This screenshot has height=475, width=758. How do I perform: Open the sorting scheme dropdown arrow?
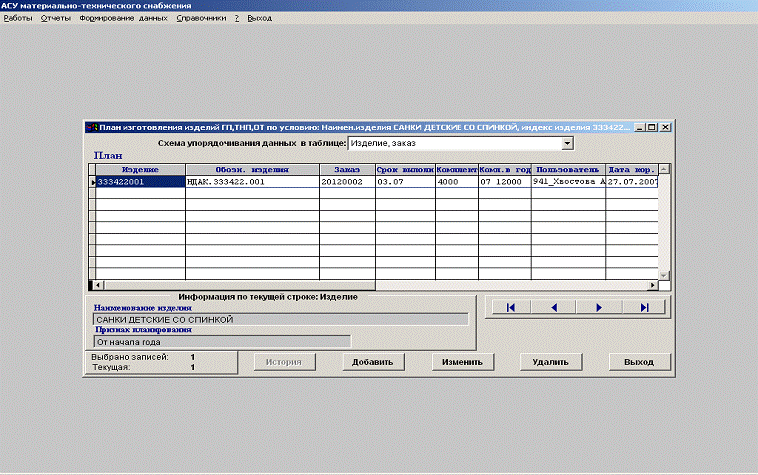coord(568,144)
